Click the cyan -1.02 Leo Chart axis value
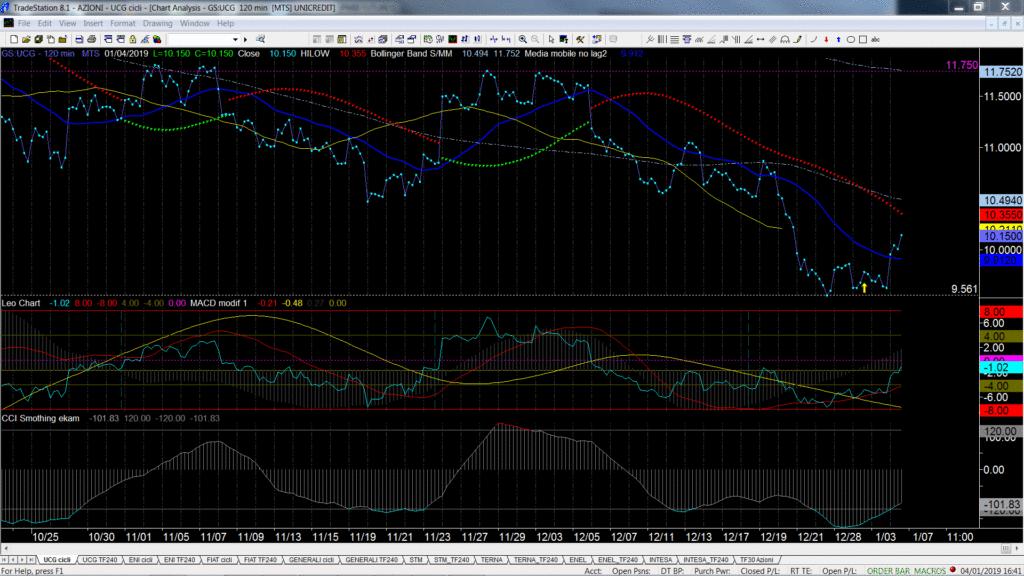Viewport: 1024px width, 576px height. click(x=1002, y=368)
